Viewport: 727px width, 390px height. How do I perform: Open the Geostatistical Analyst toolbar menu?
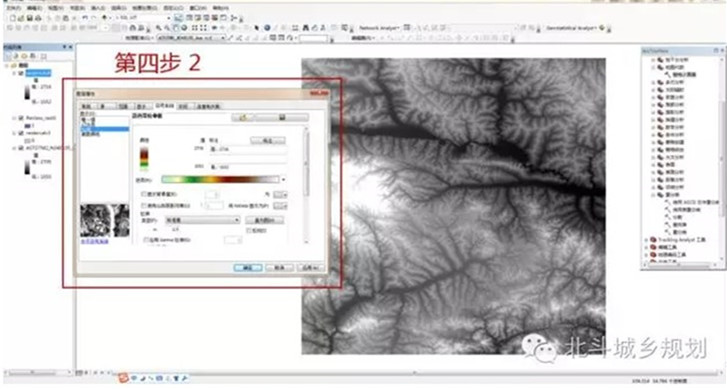tap(572, 28)
